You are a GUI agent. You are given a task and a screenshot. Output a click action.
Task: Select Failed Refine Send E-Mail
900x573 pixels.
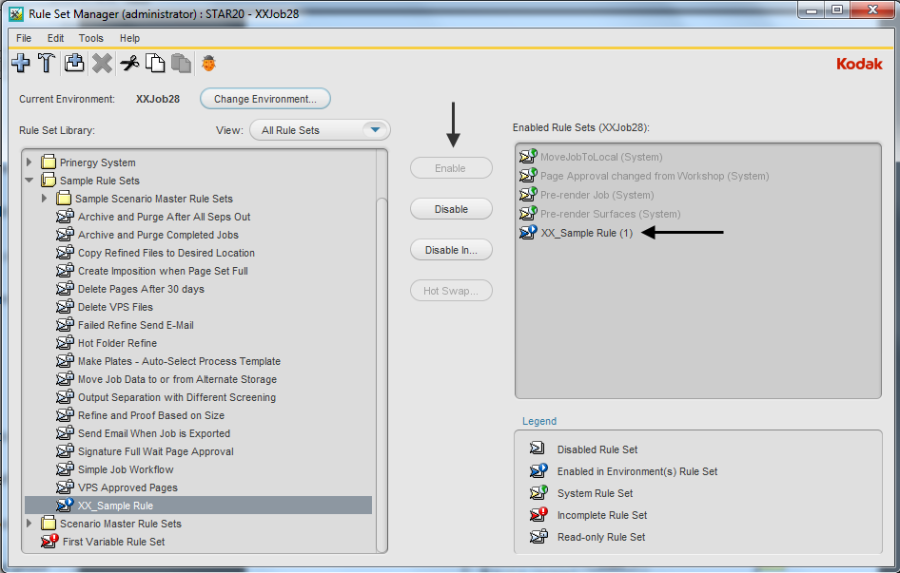tap(135, 325)
